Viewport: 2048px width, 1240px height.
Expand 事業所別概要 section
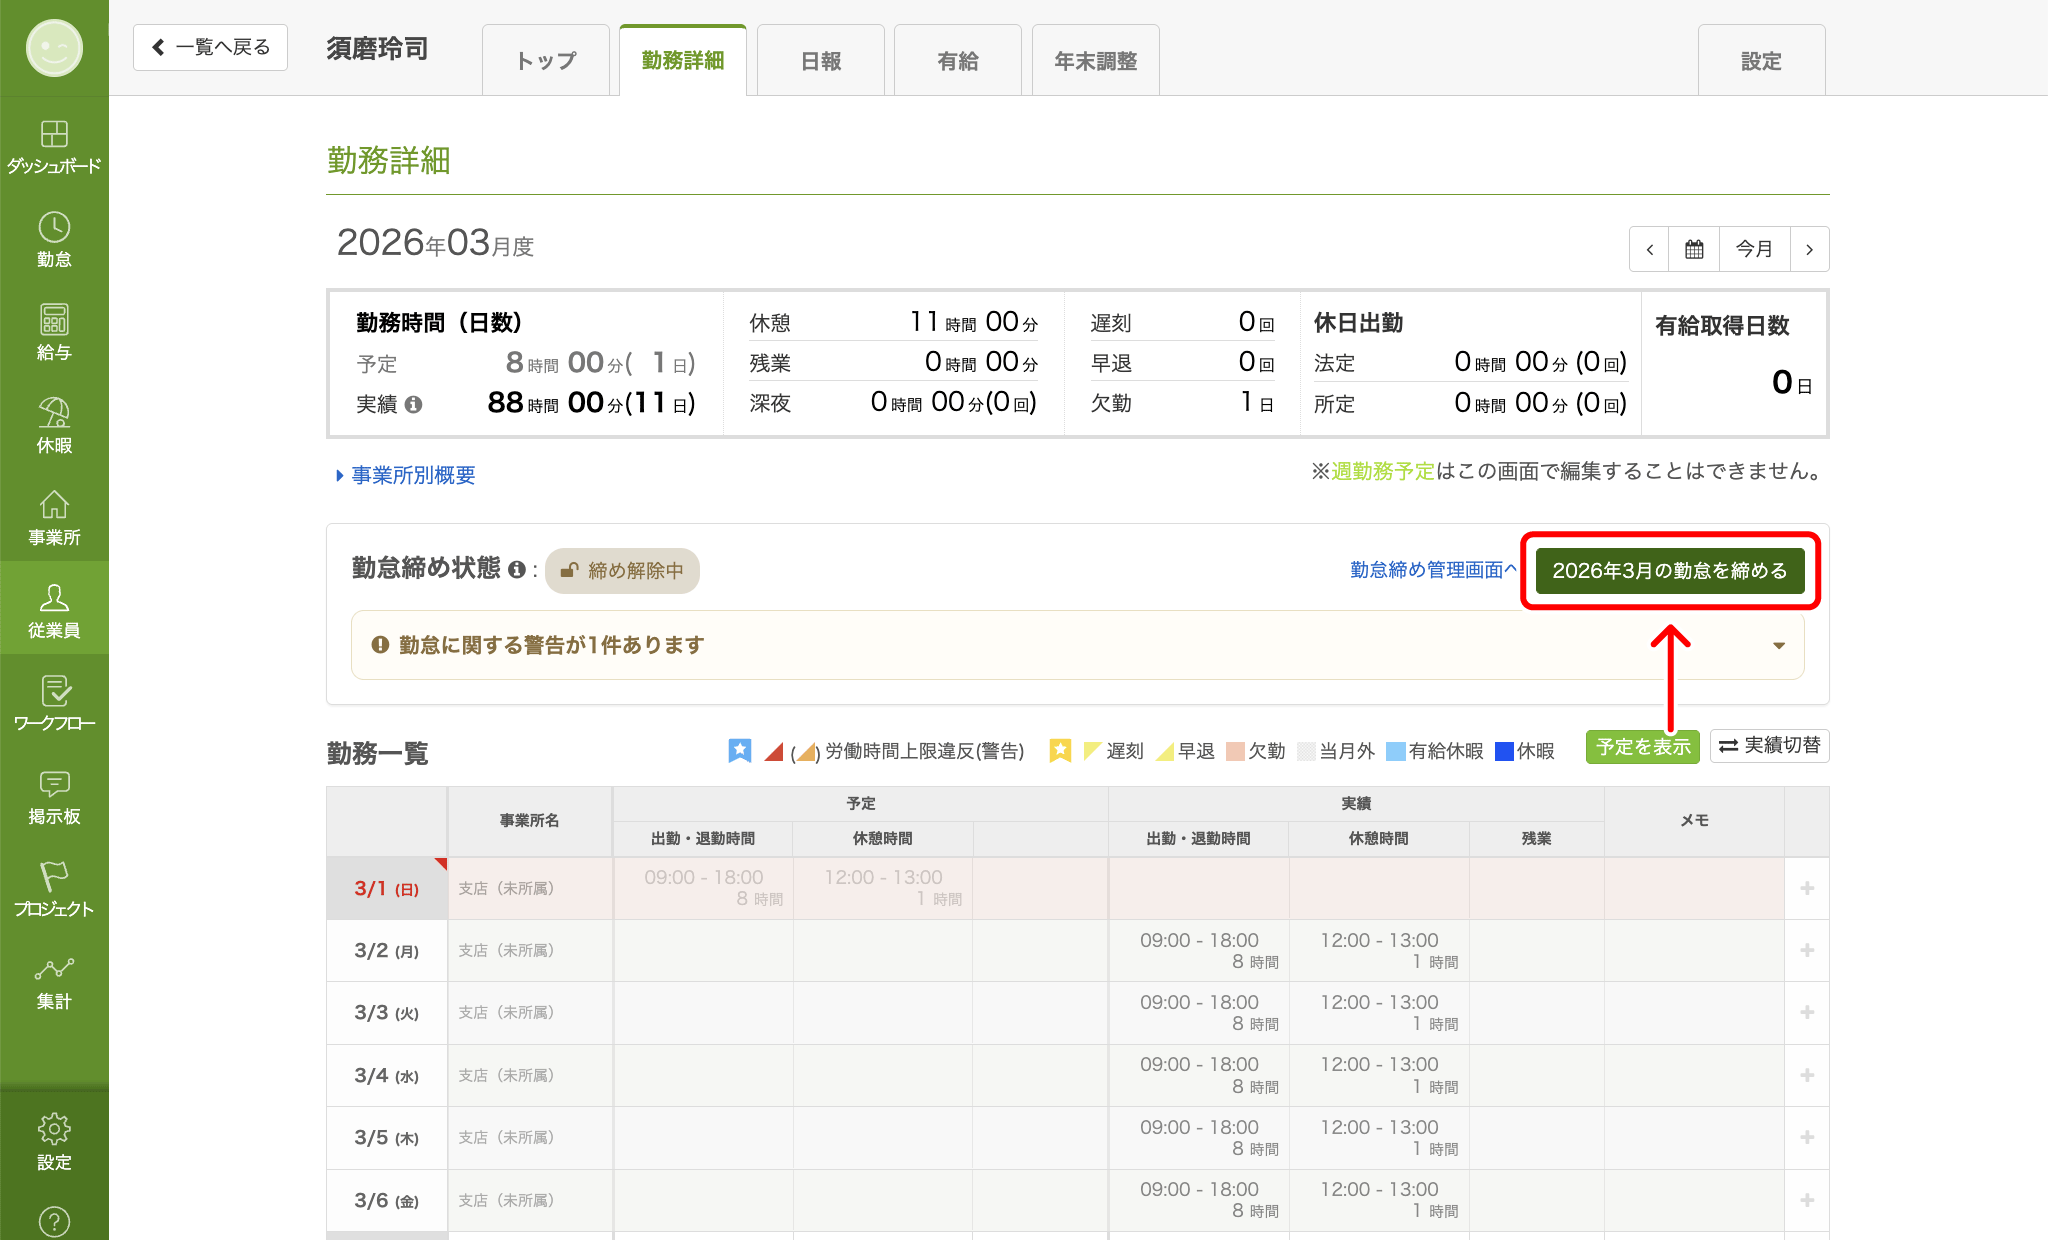[x=406, y=475]
